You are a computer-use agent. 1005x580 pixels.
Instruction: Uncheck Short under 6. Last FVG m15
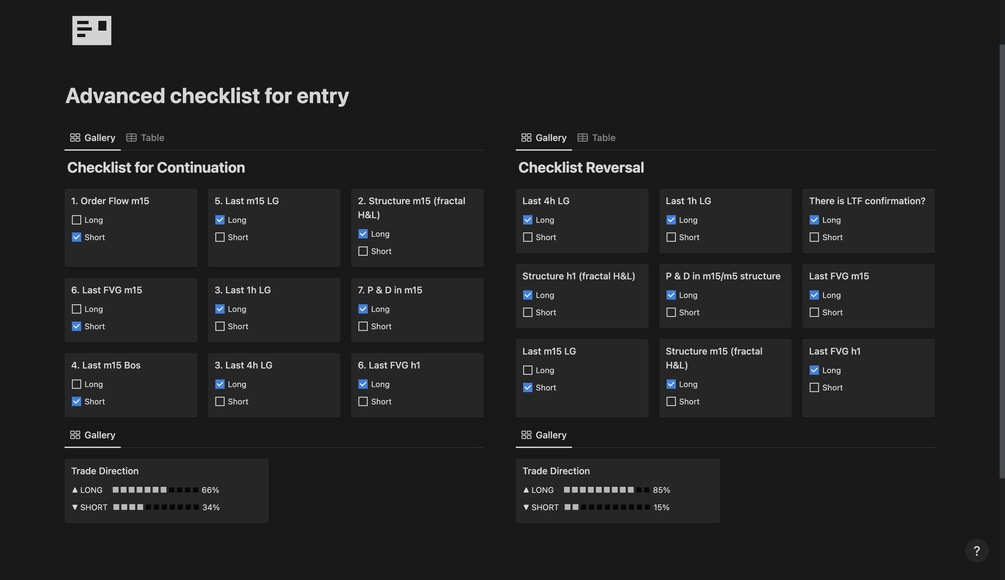coord(77,327)
